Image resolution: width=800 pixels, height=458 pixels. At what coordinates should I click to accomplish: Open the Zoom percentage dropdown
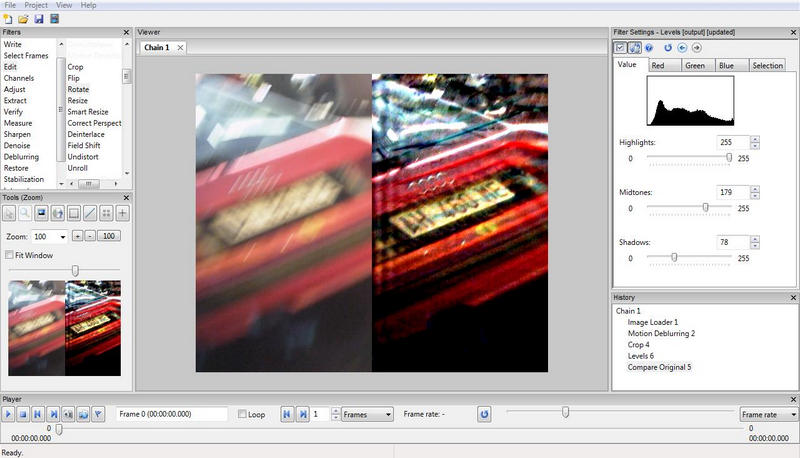tap(63, 237)
